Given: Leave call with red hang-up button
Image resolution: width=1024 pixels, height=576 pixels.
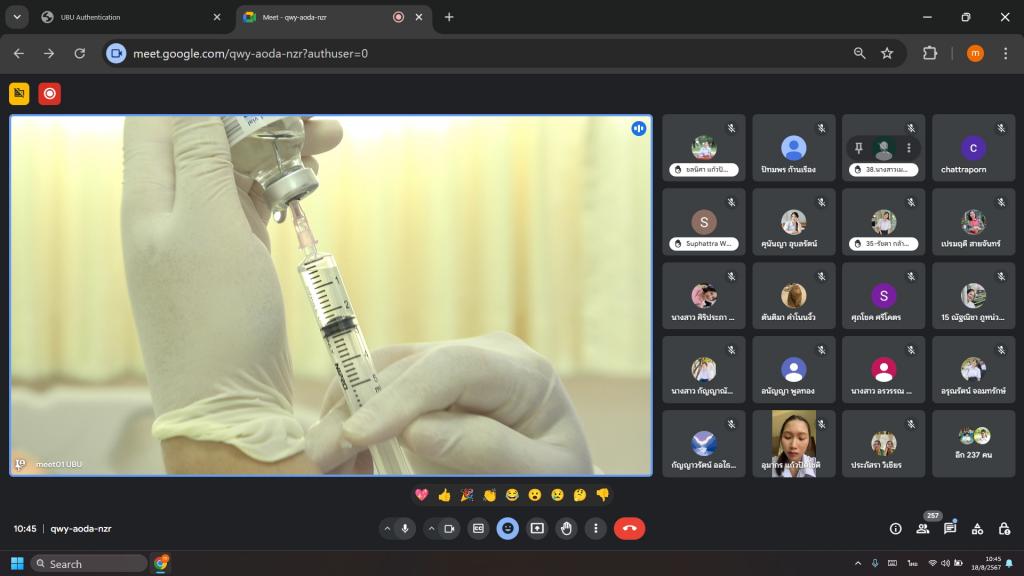Looking at the screenshot, I should click(x=629, y=528).
